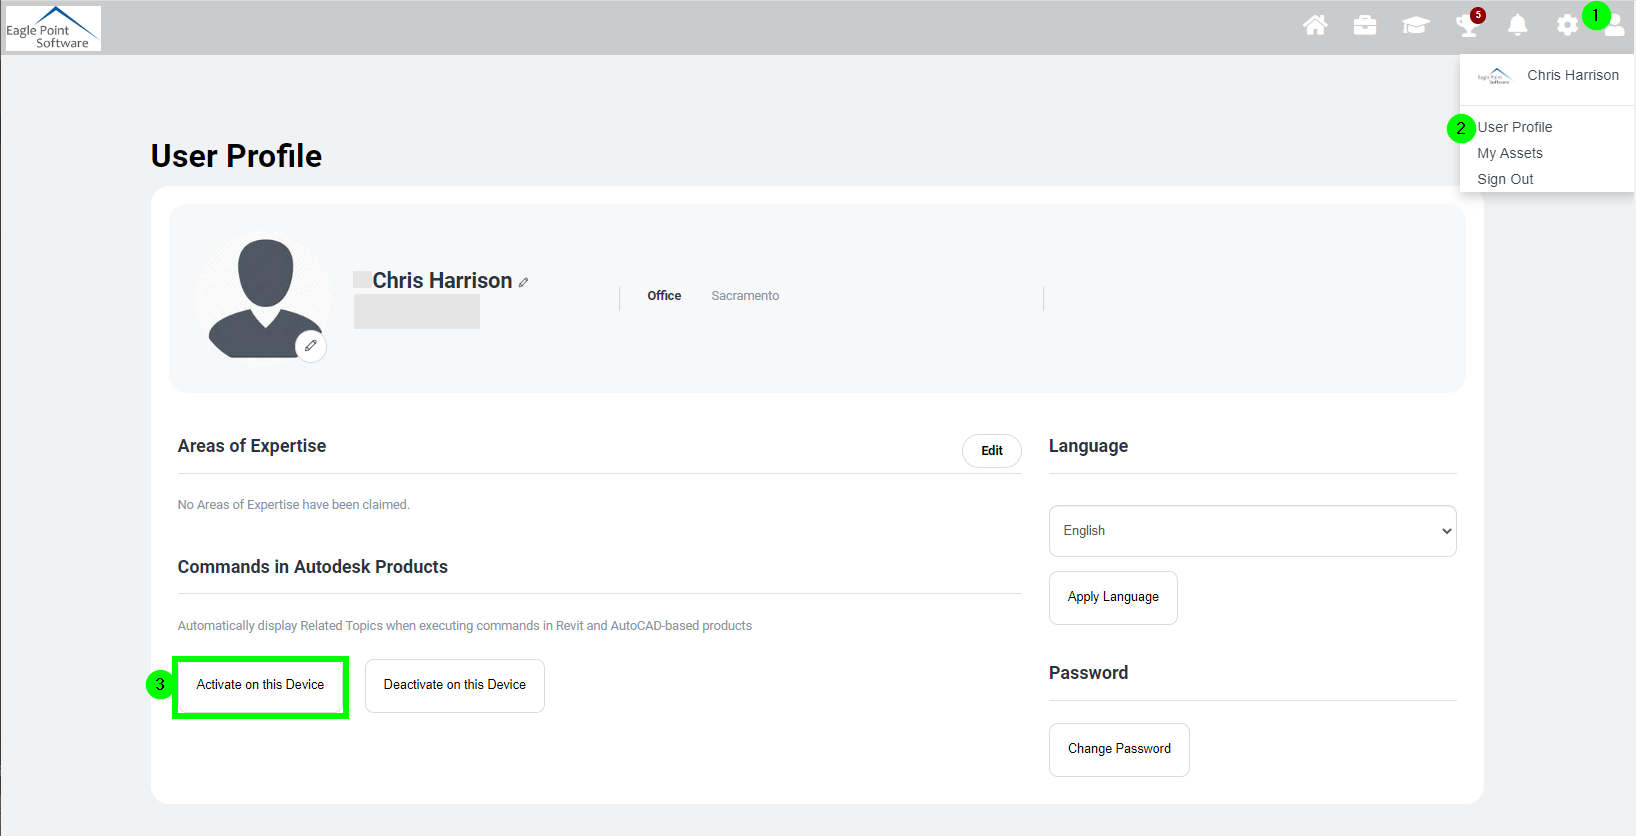Click Deactivate on this Device
The height and width of the screenshot is (836, 1636).
click(x=454, y=686)
